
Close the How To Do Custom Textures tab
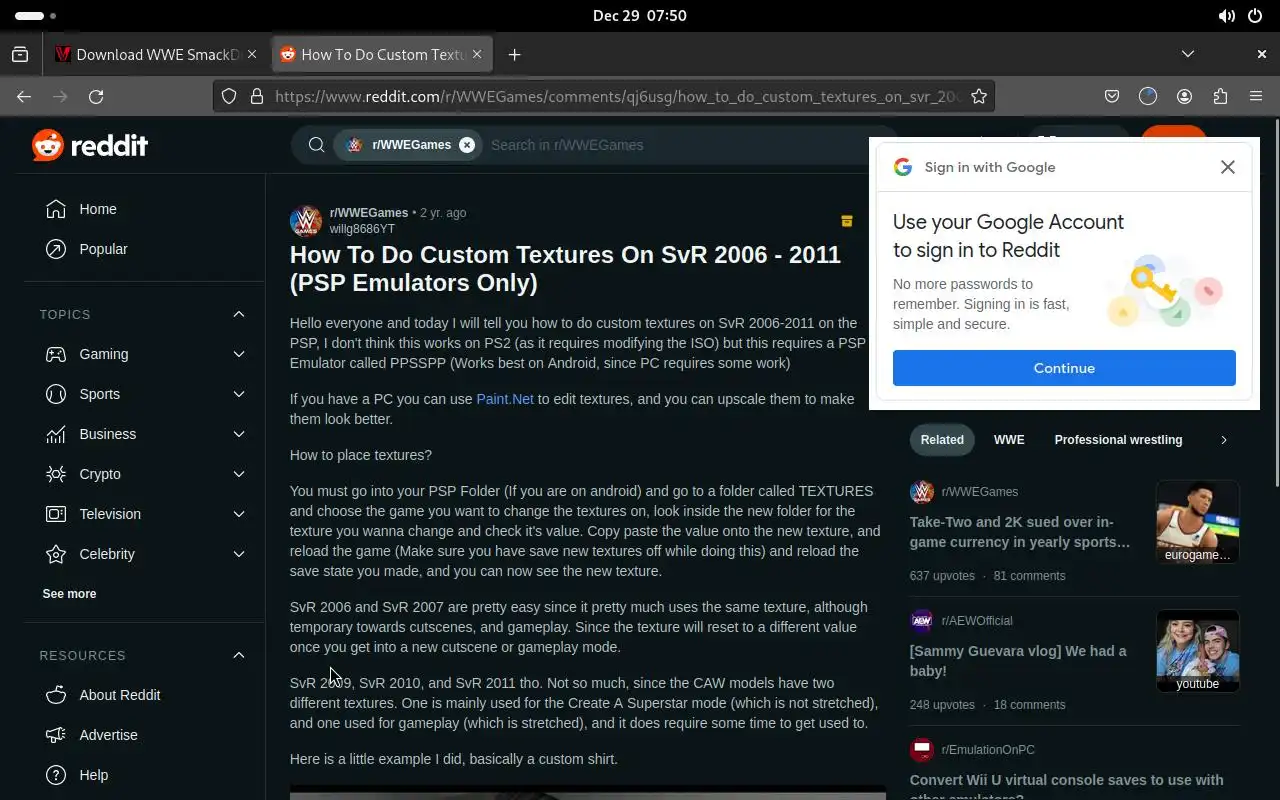[x=477, y=55]
